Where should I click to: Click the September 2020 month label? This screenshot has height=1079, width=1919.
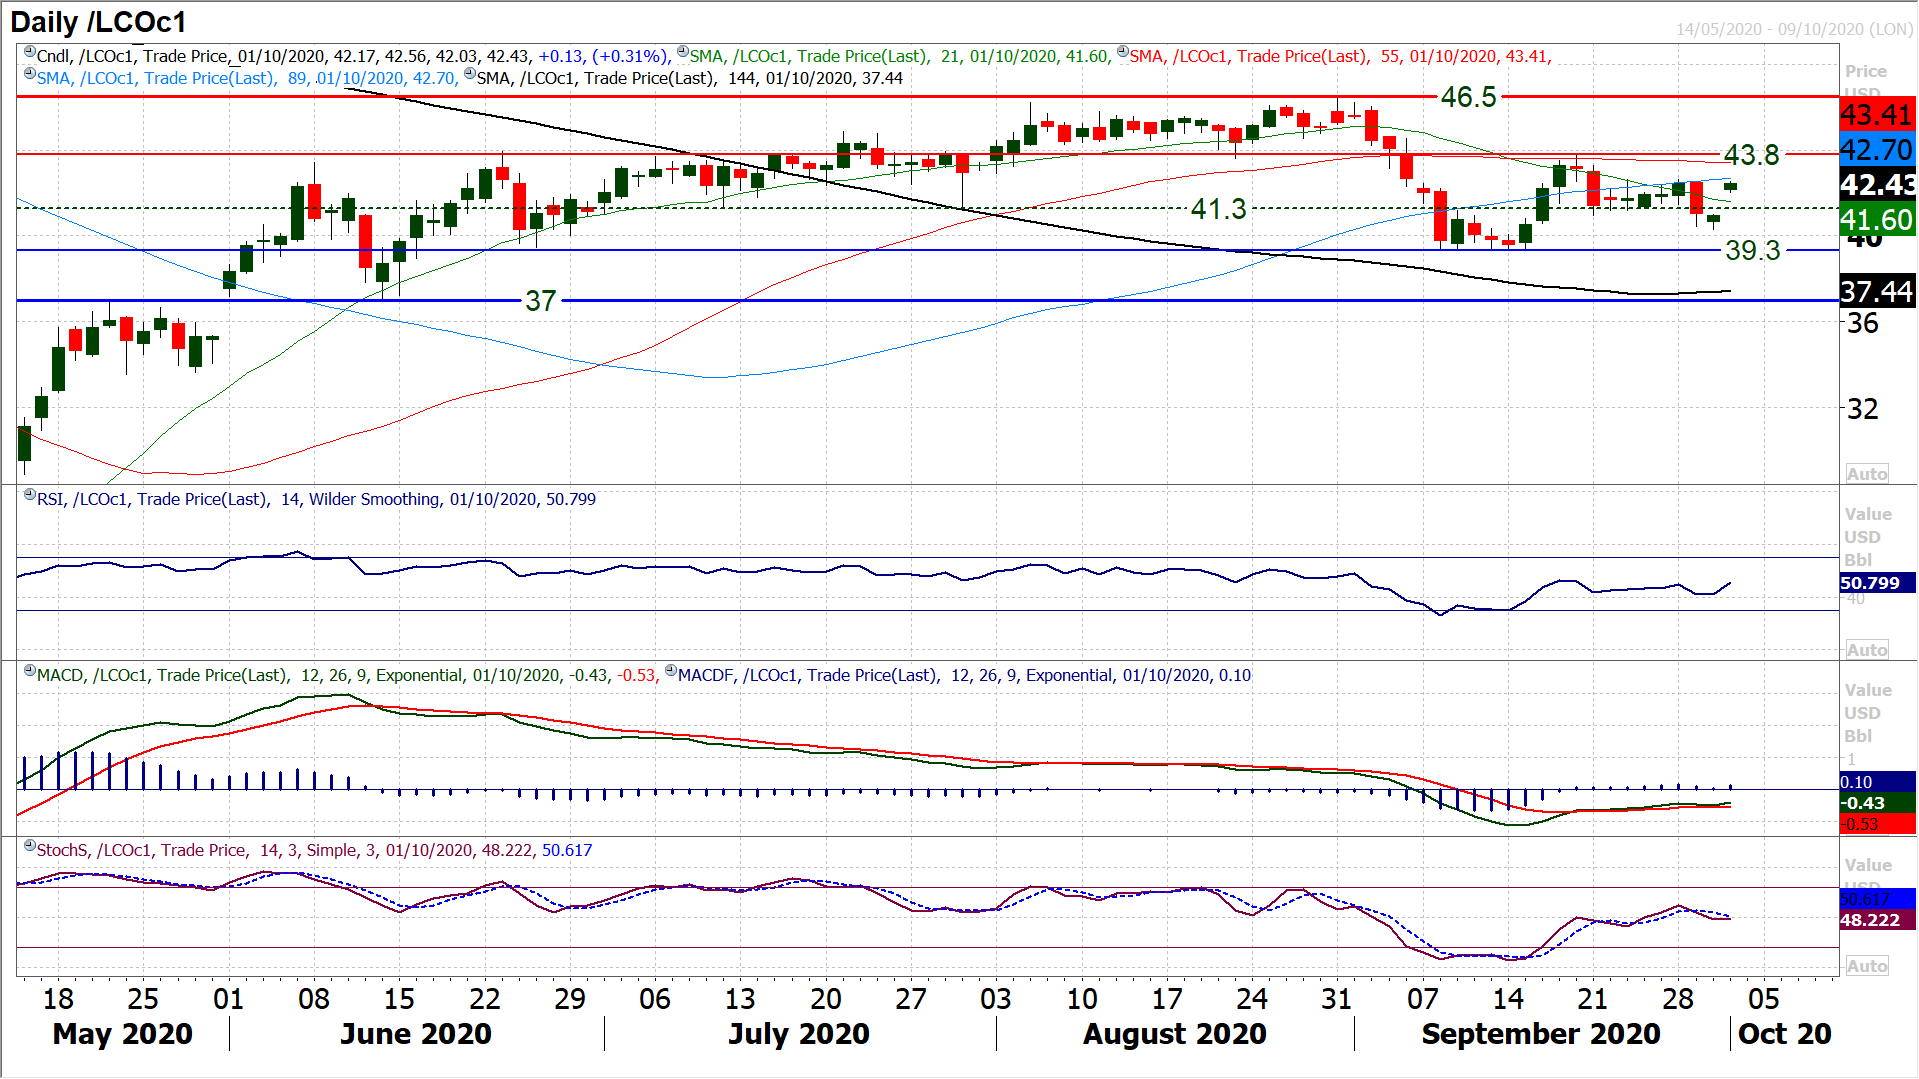[1541, 1034]
